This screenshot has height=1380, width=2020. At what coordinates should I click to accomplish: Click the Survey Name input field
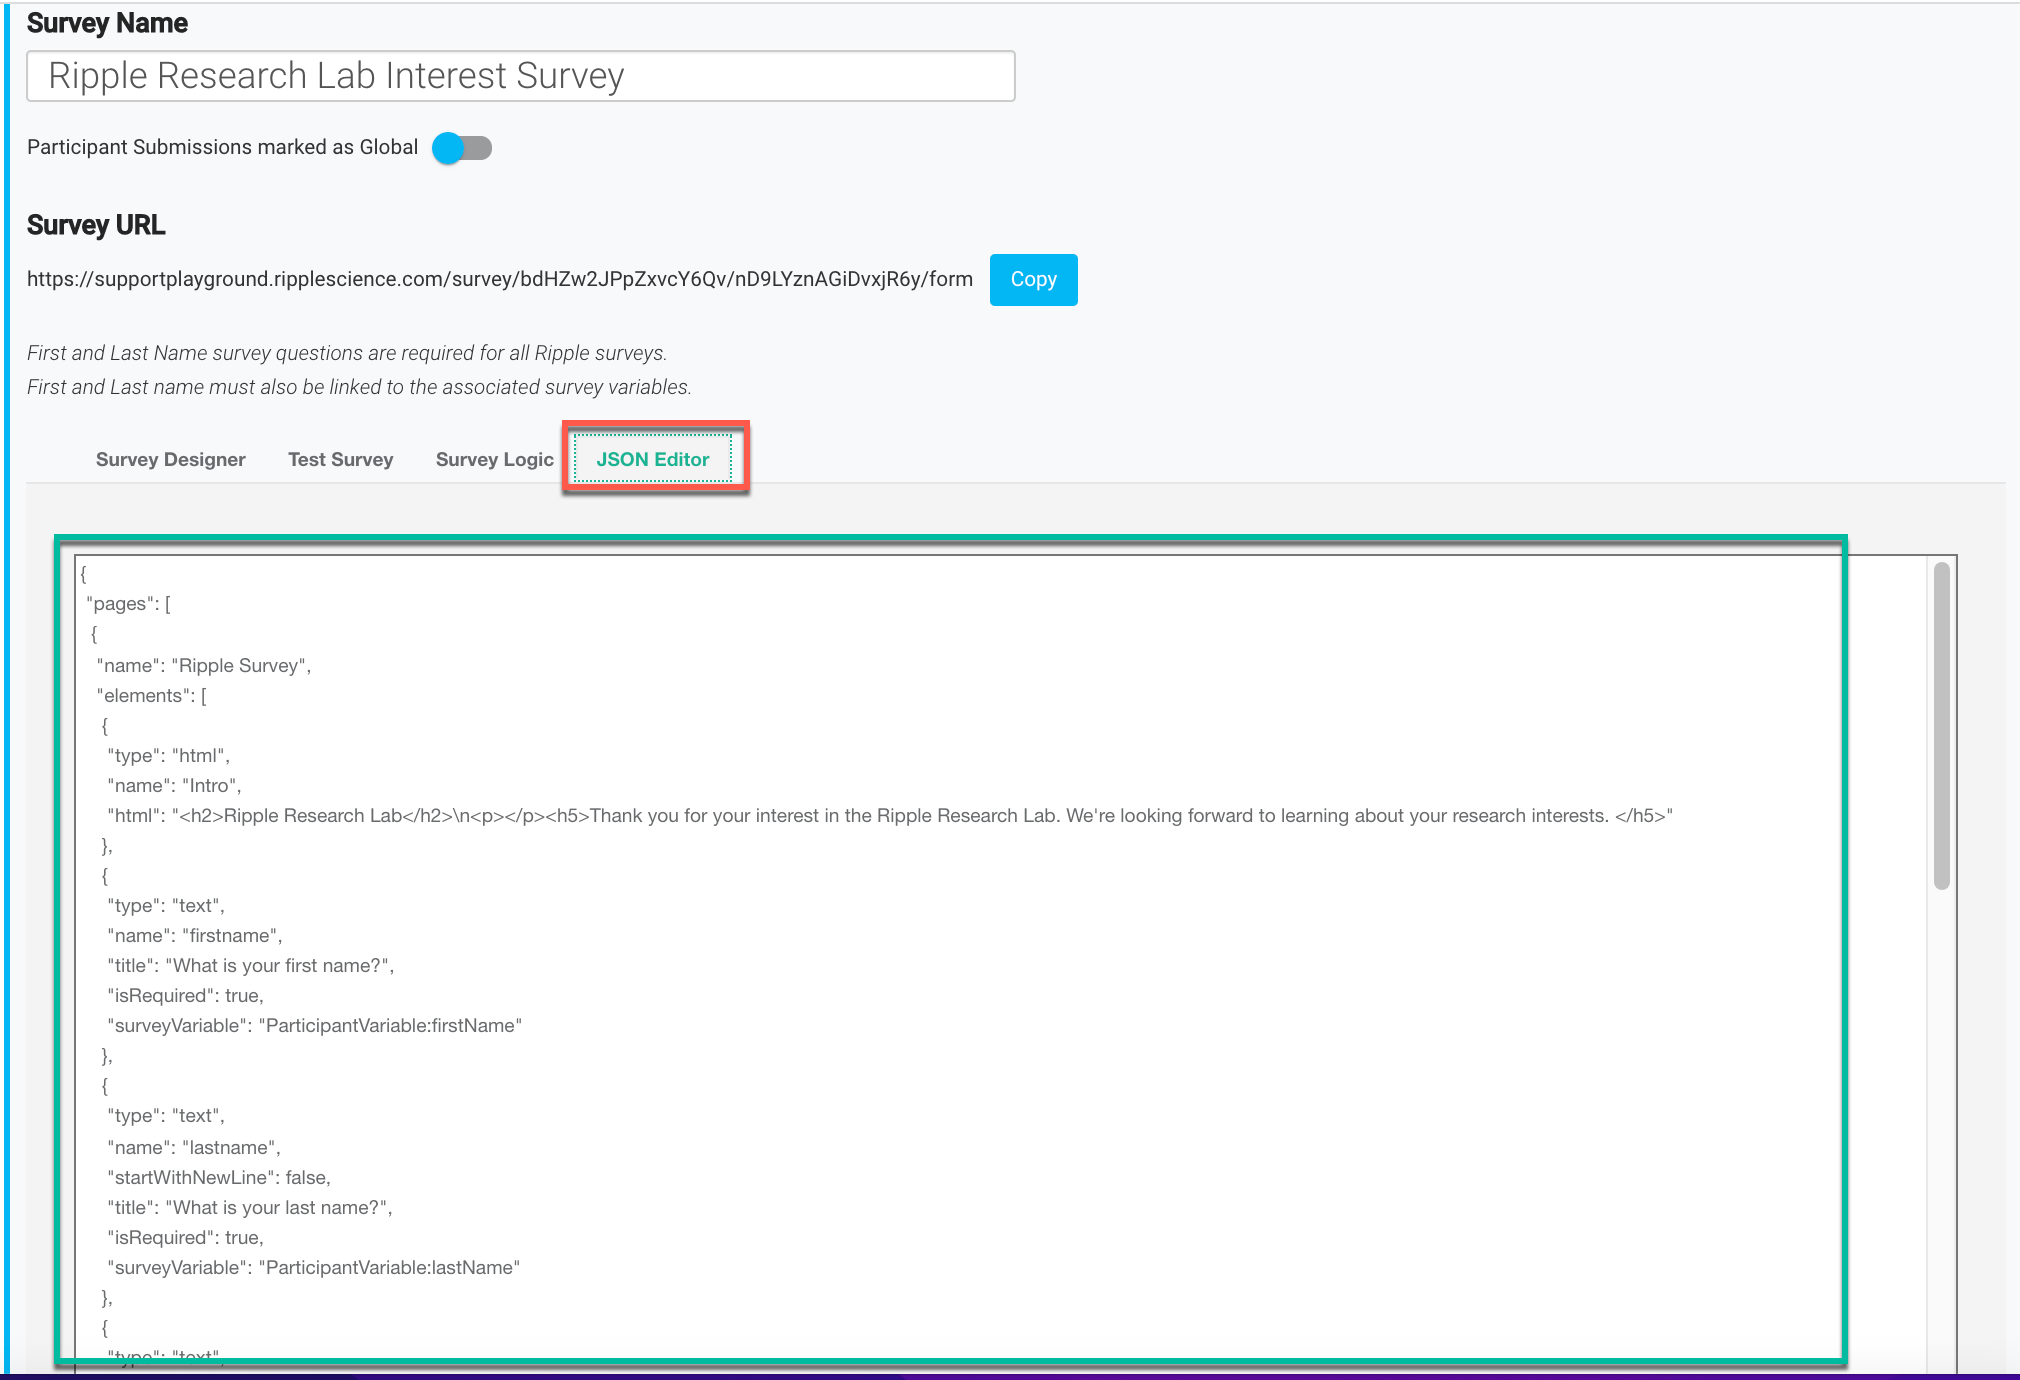pyautogui.click(x=520, y=76)
